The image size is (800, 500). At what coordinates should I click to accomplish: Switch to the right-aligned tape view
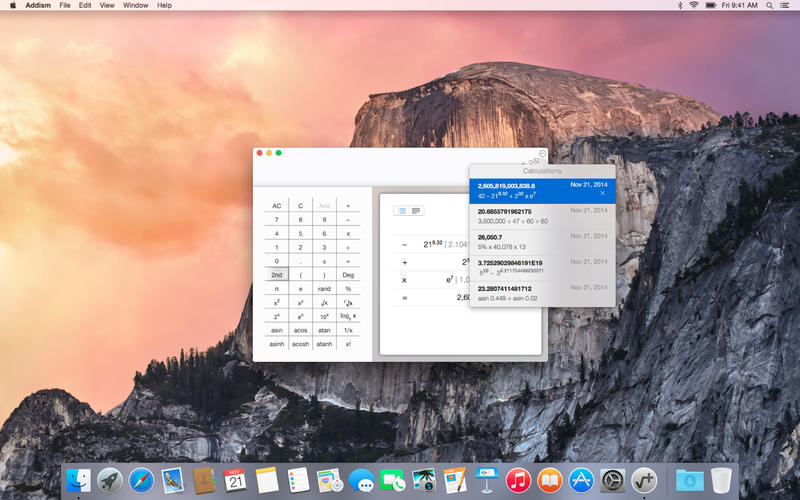(x=416, y=211)
